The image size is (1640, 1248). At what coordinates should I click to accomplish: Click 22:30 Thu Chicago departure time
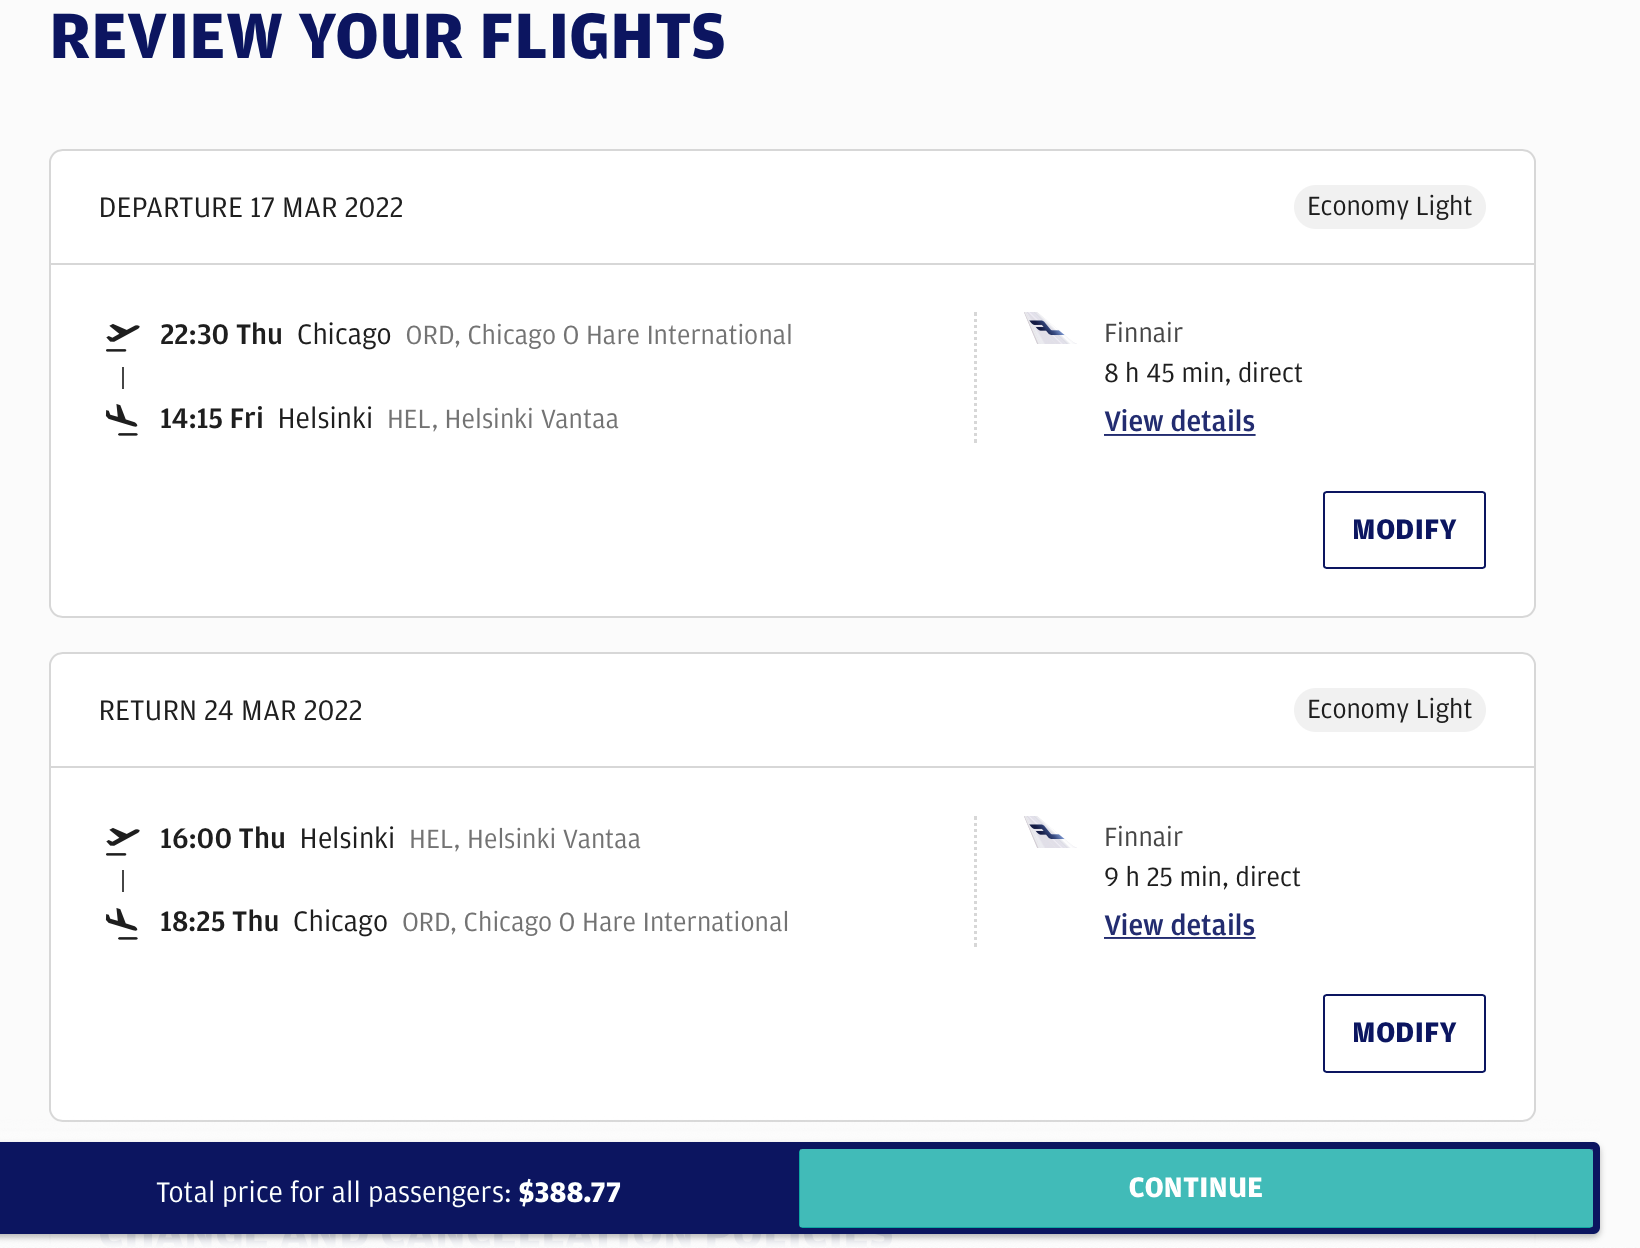pyautogui.click(x=221, y=335)
